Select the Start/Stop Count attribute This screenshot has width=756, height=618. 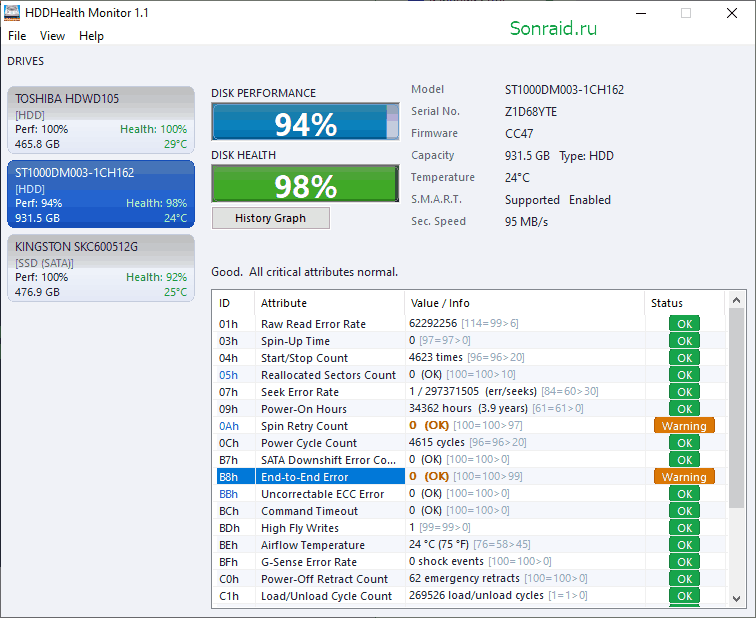470,358
